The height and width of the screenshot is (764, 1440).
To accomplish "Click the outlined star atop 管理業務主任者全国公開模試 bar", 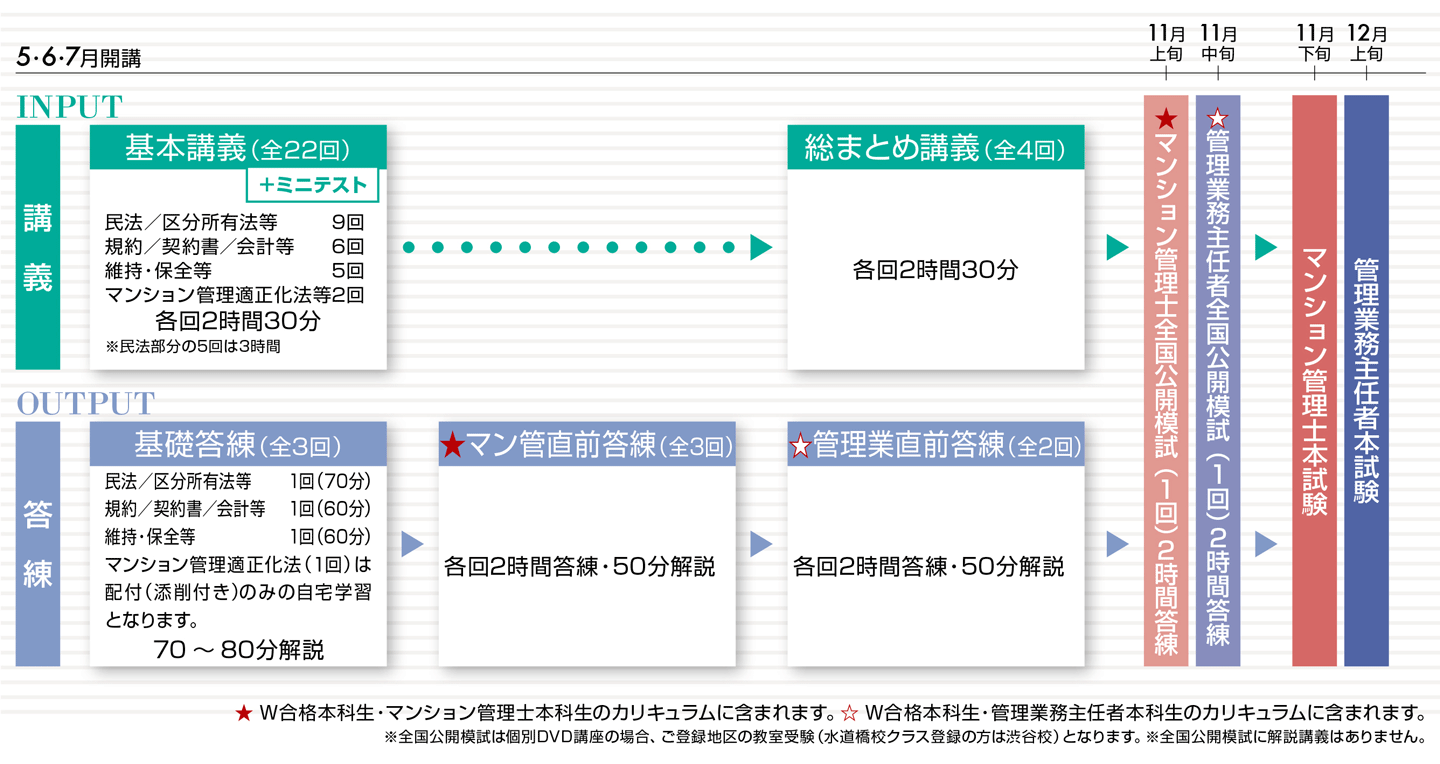I will (1217, 119).
